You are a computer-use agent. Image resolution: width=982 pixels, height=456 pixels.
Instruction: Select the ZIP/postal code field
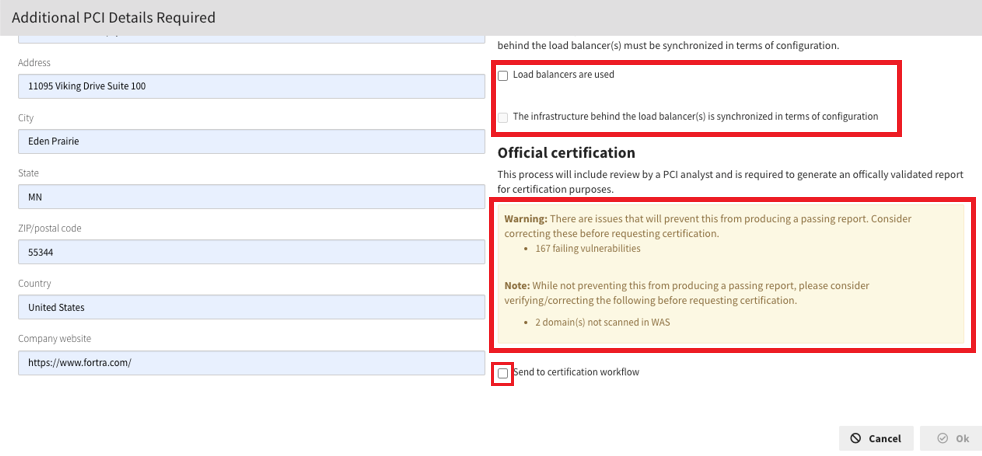247,253
